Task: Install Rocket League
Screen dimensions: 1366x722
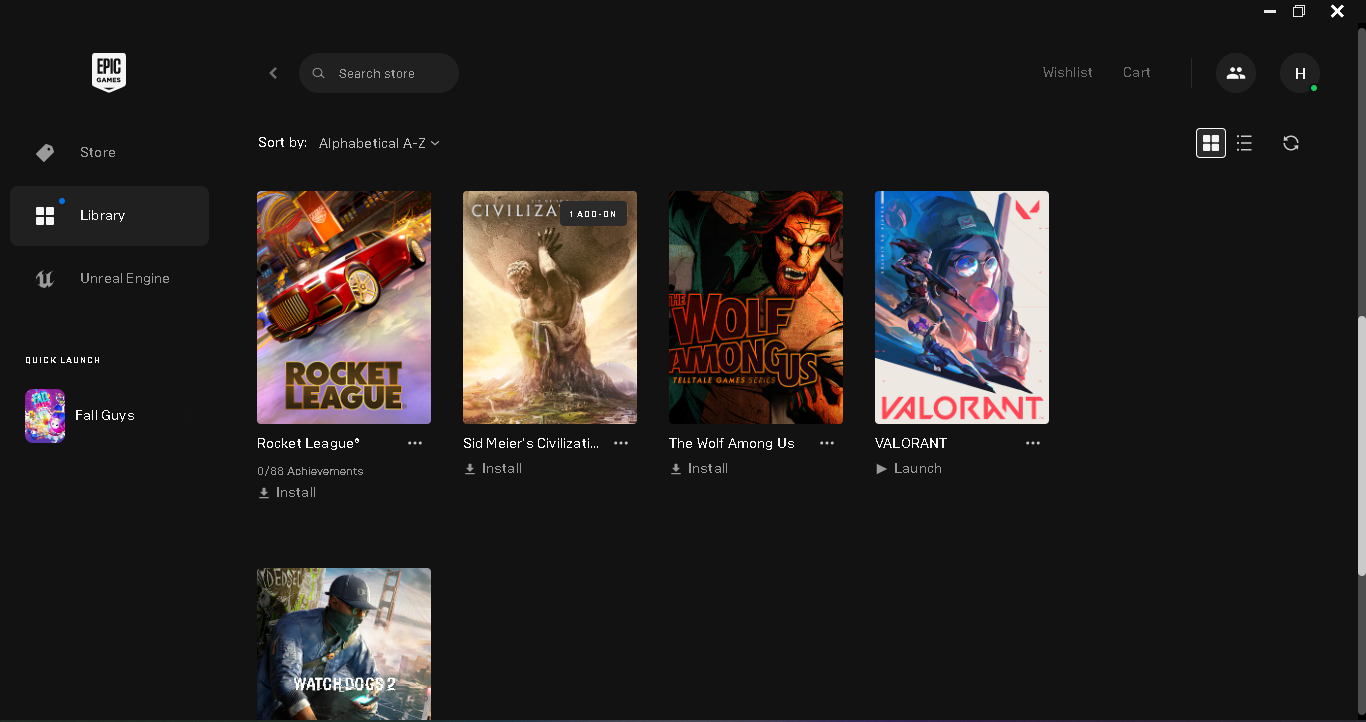Action: click(x=287, y=492)
